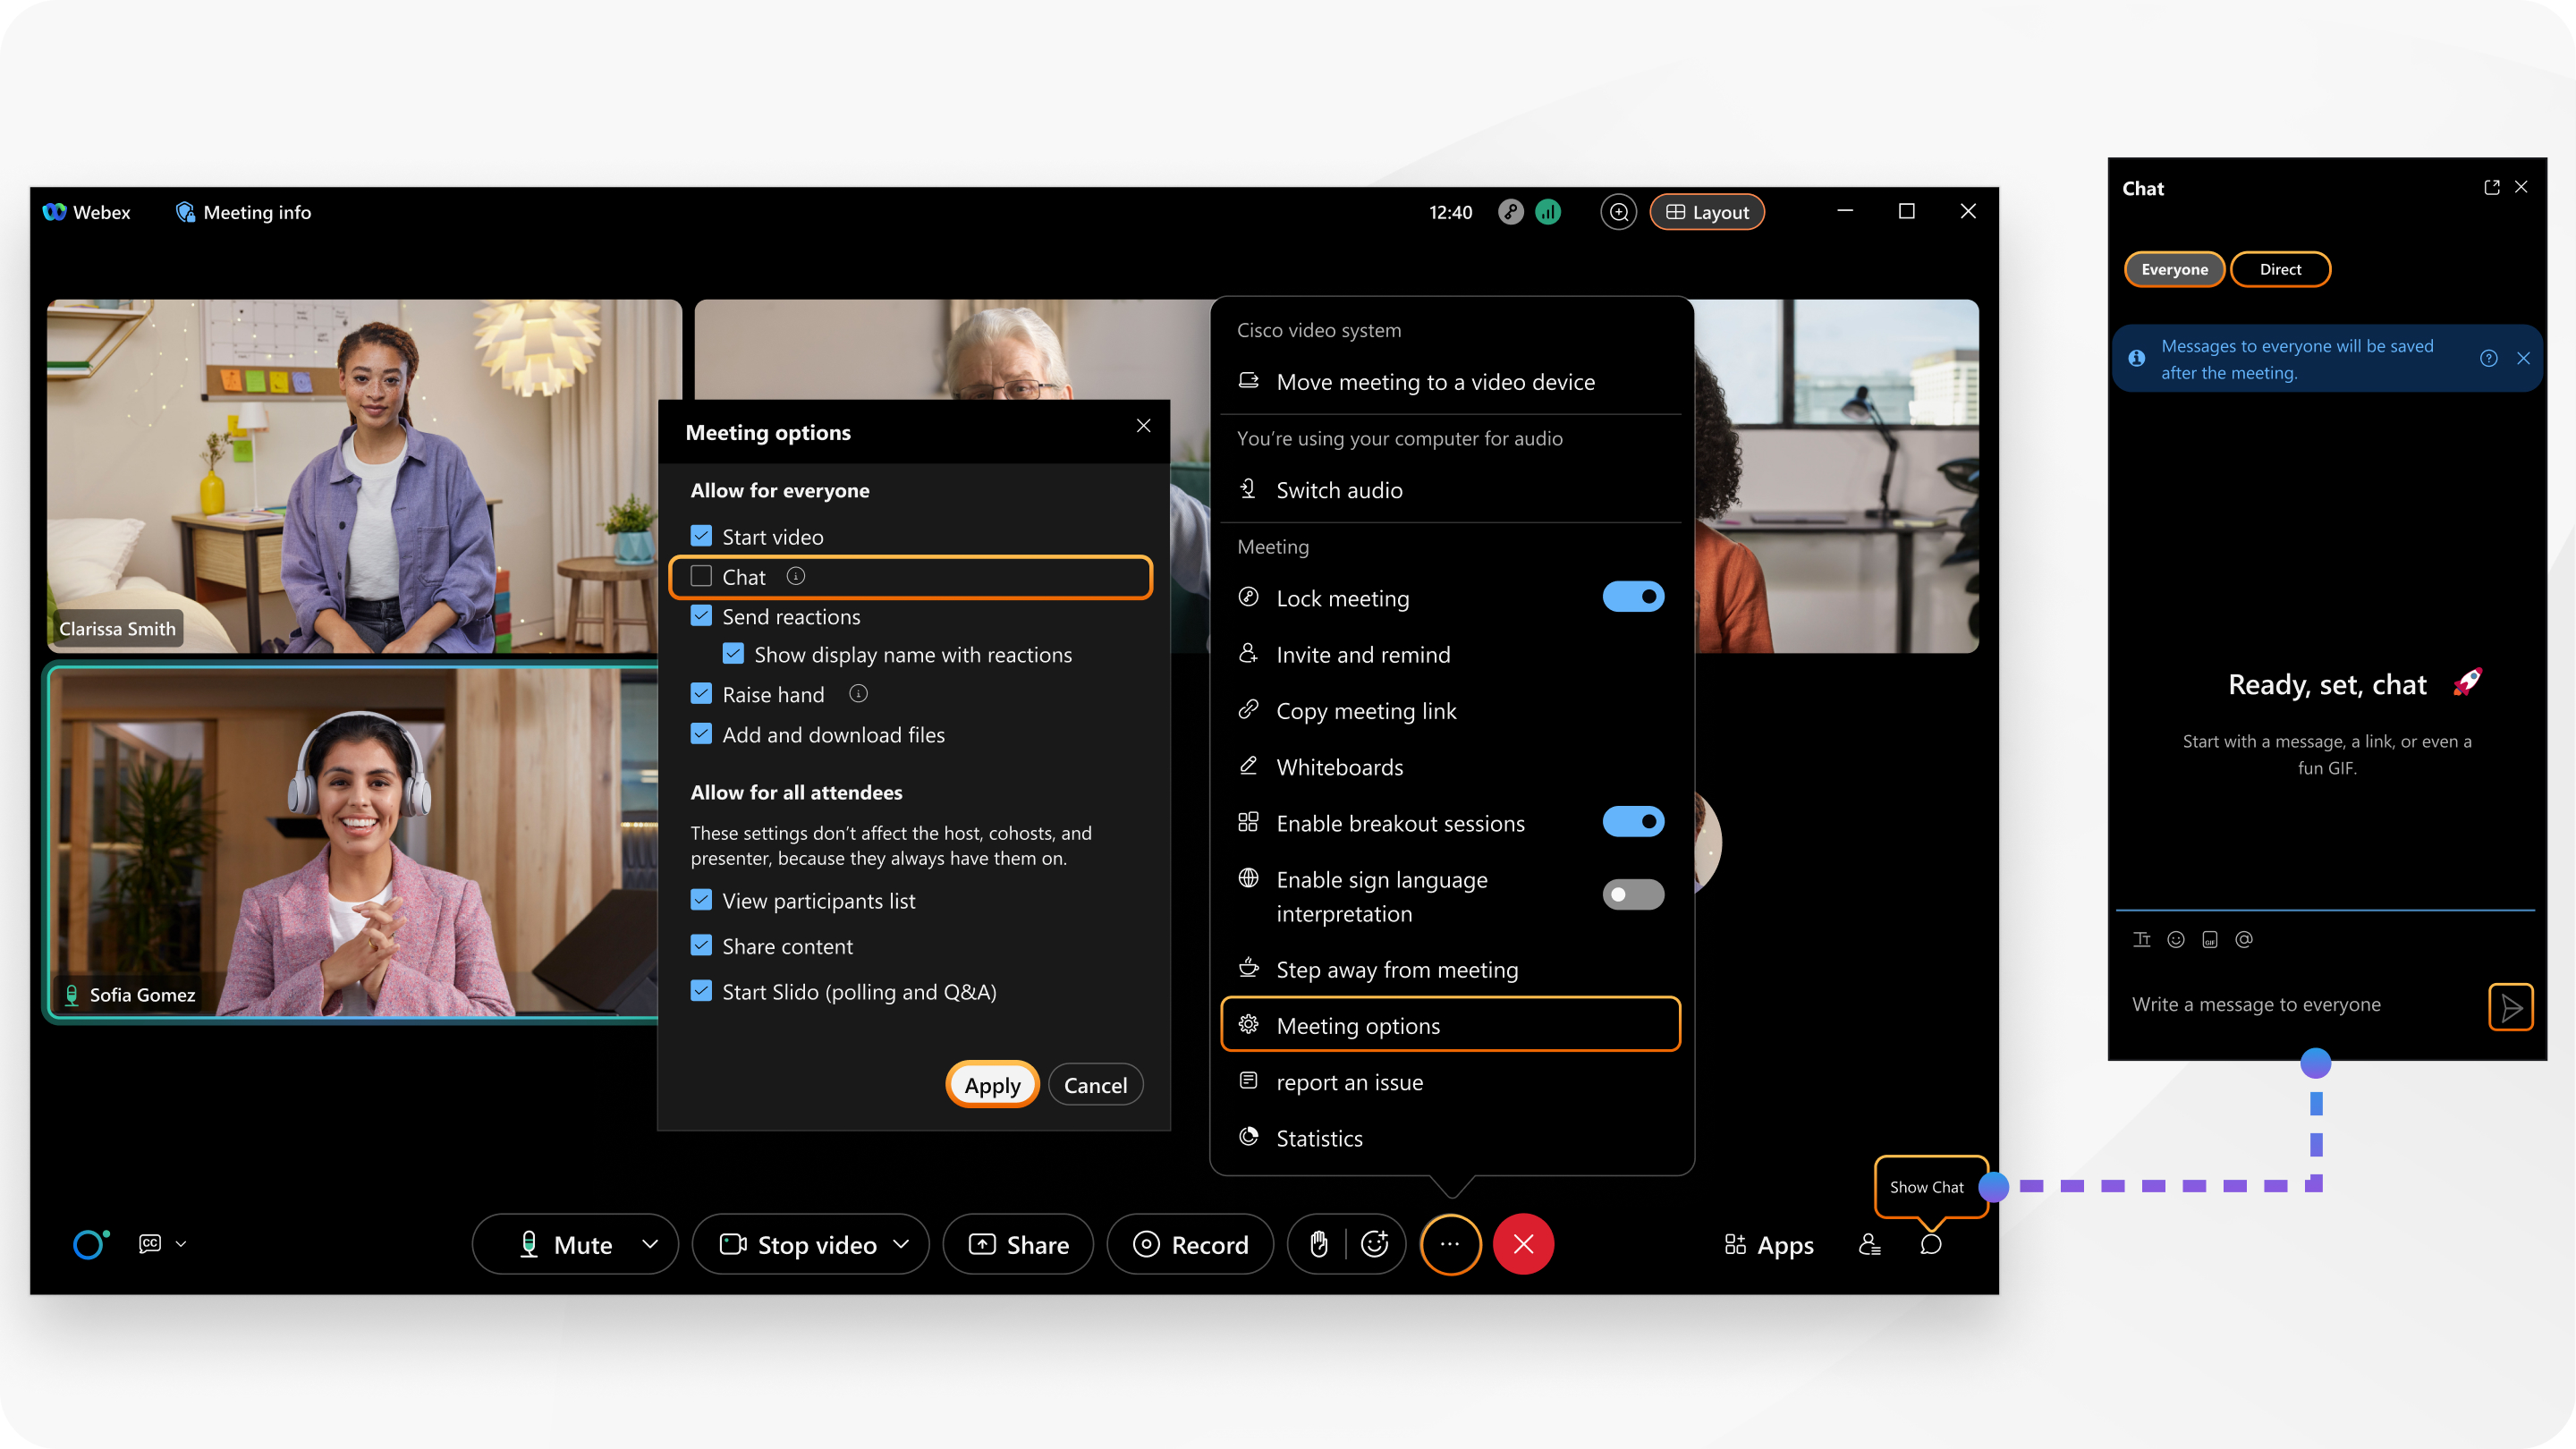Viewport: 2576px width, 1449px height.
Task: Click the Send reactions emoji icon
Action: pyautogui.click(x=1378, y=1242)
